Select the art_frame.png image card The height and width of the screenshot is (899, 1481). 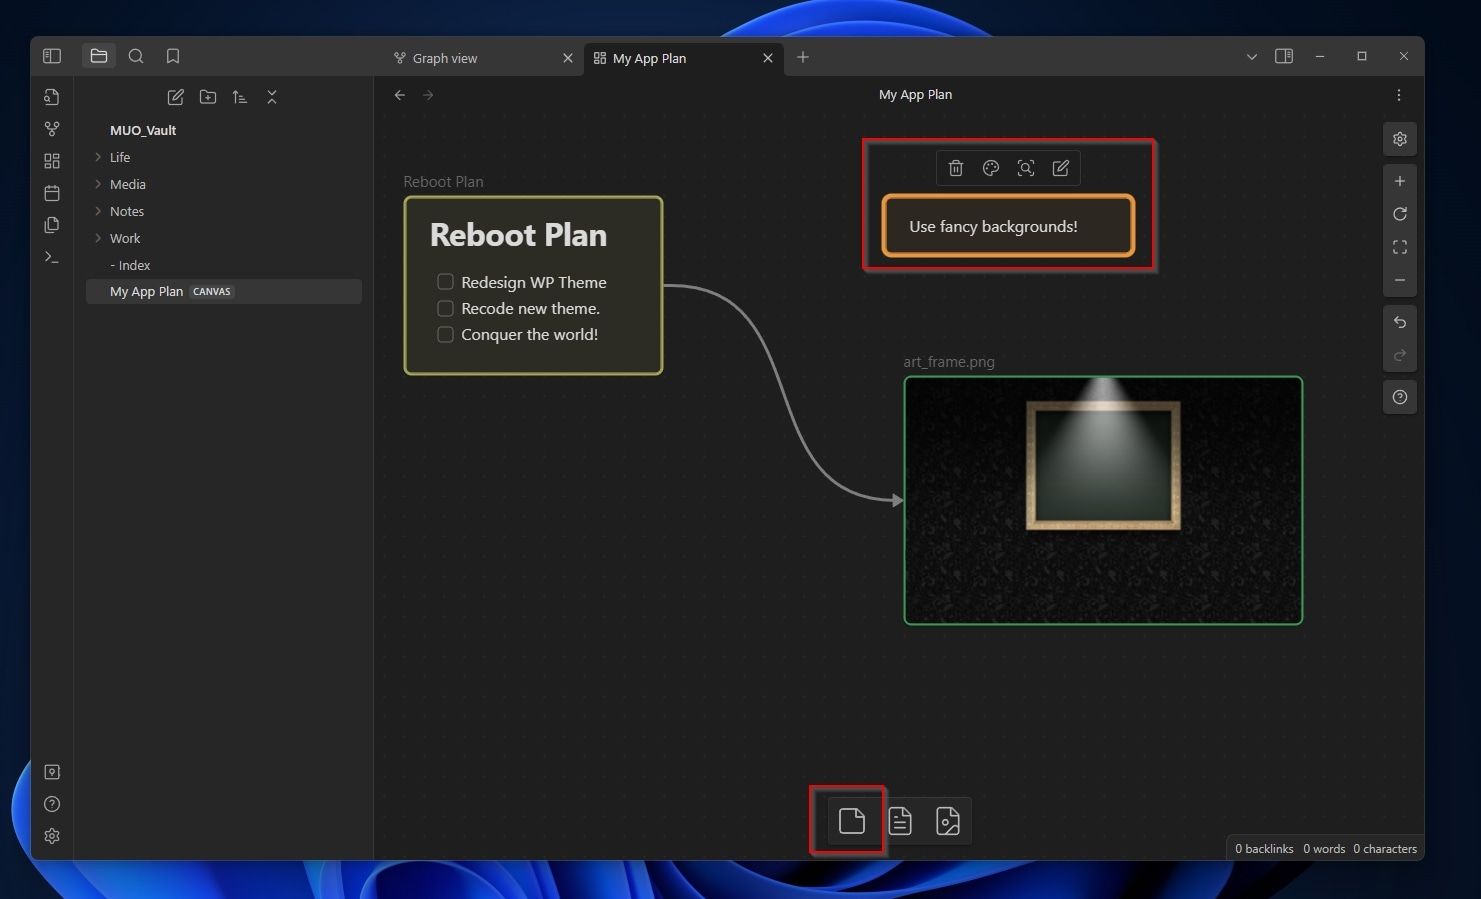[x=1103, y=500]
